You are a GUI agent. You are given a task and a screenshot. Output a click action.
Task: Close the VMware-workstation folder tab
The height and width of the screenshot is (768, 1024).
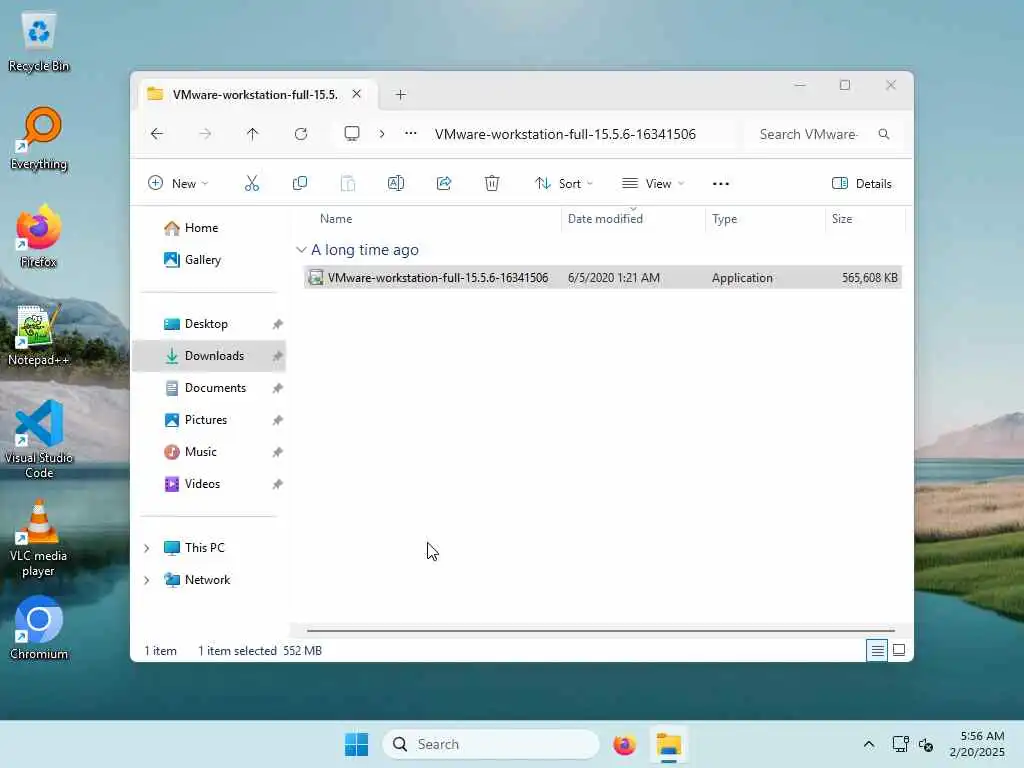[x=357, y=94]
